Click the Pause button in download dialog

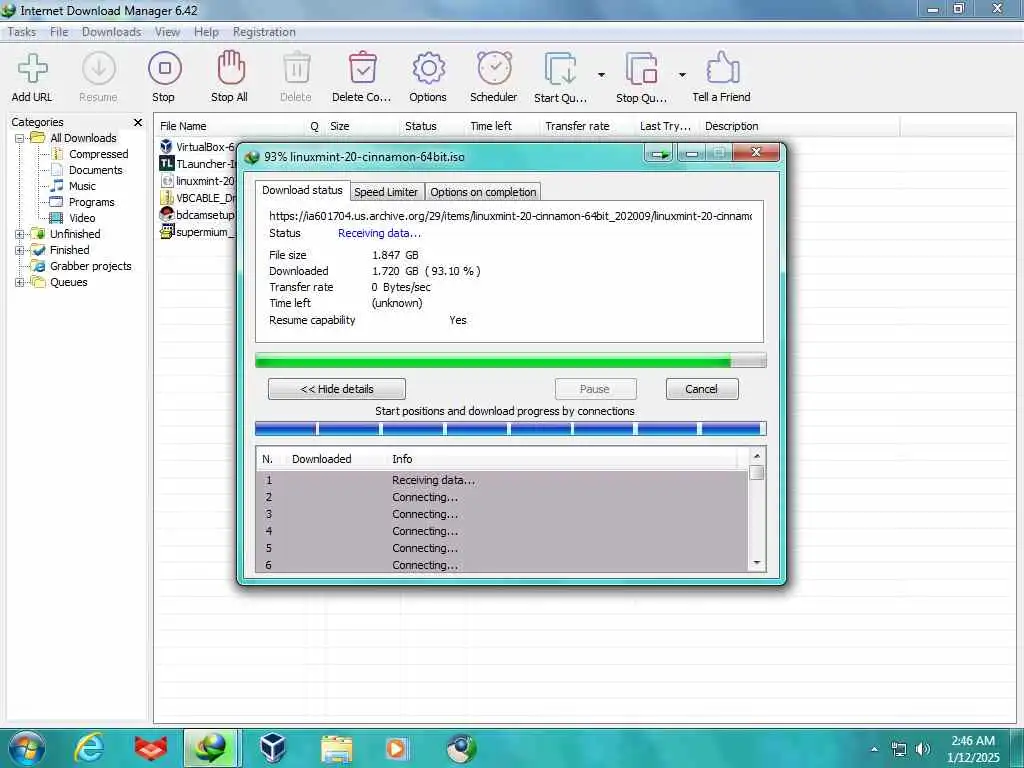[x=595, y=389]
